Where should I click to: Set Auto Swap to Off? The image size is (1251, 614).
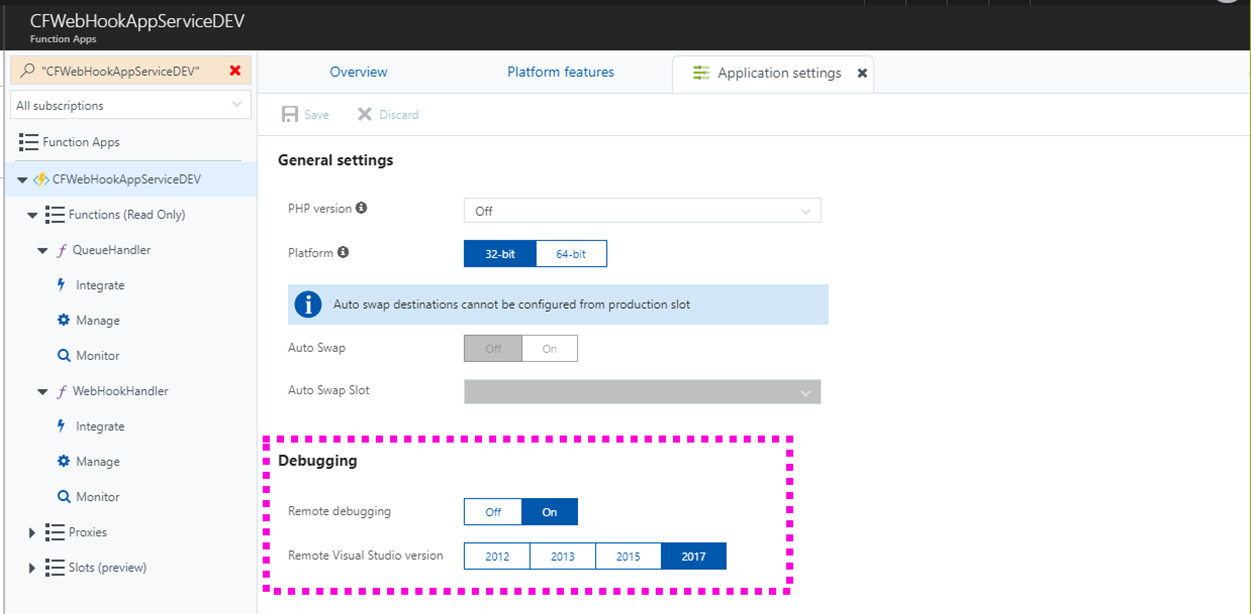493,348
